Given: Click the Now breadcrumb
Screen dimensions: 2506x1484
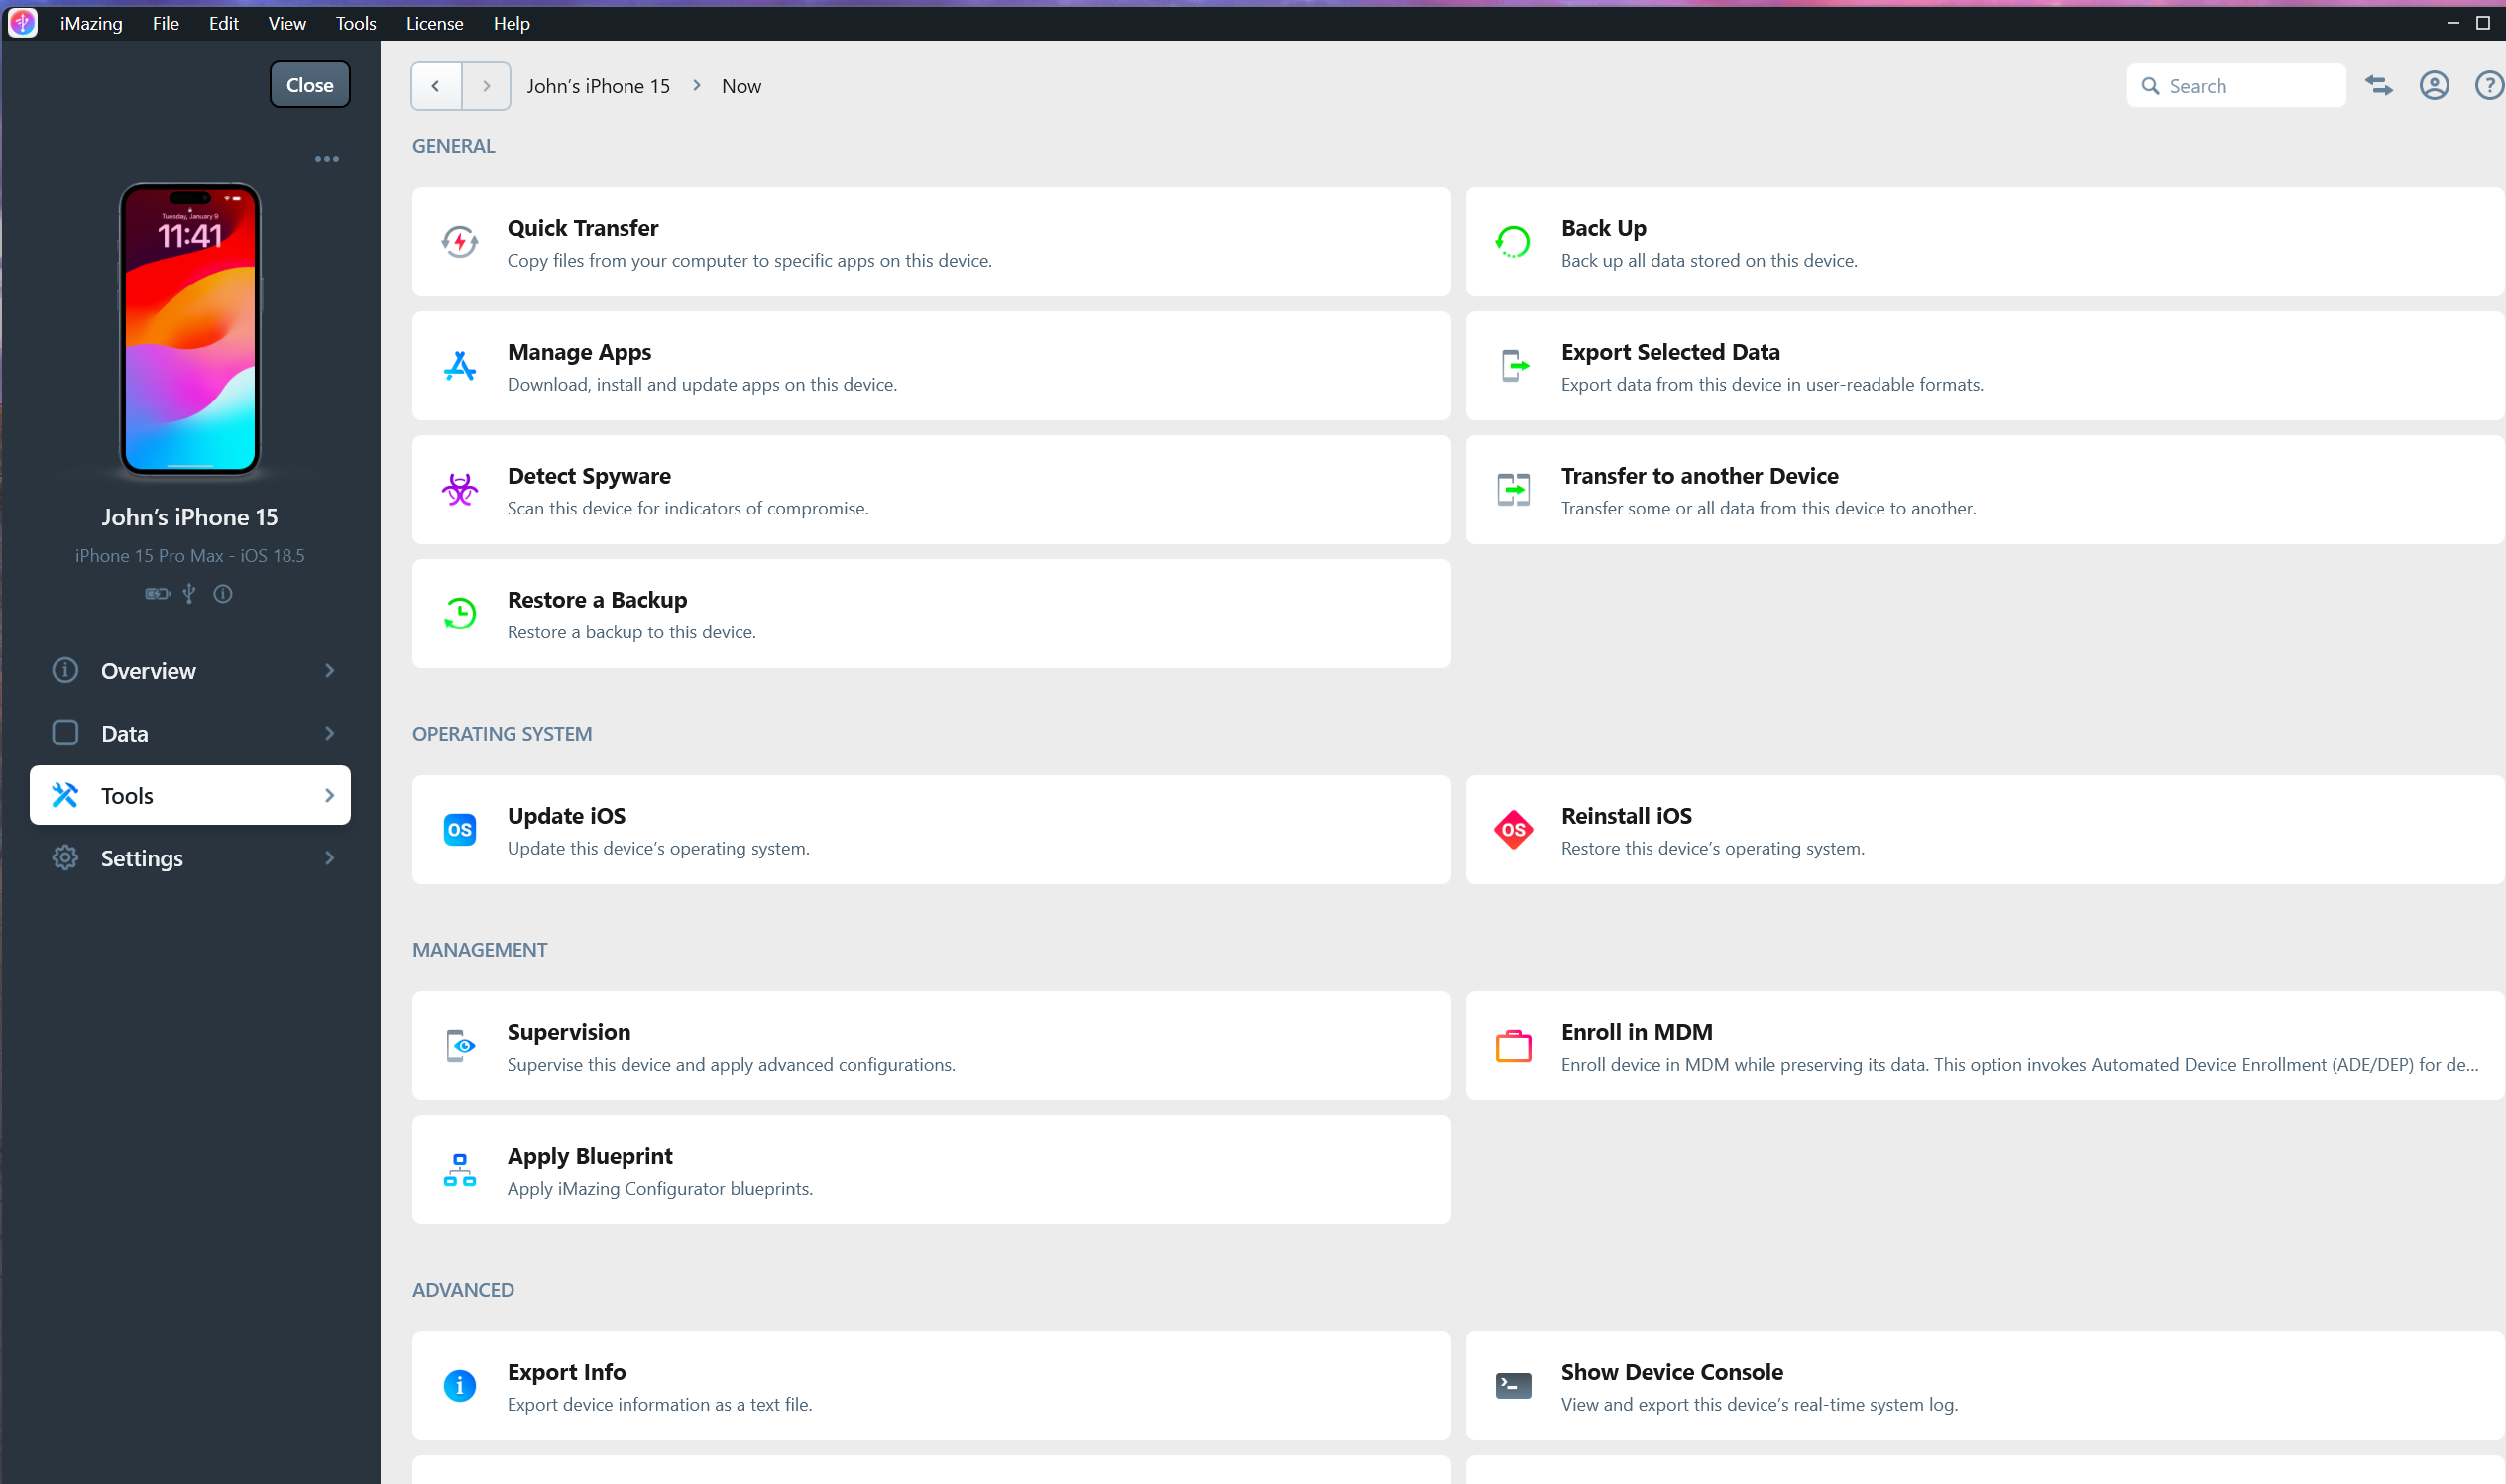Looking at the screenshot, I should pos(741,87).
